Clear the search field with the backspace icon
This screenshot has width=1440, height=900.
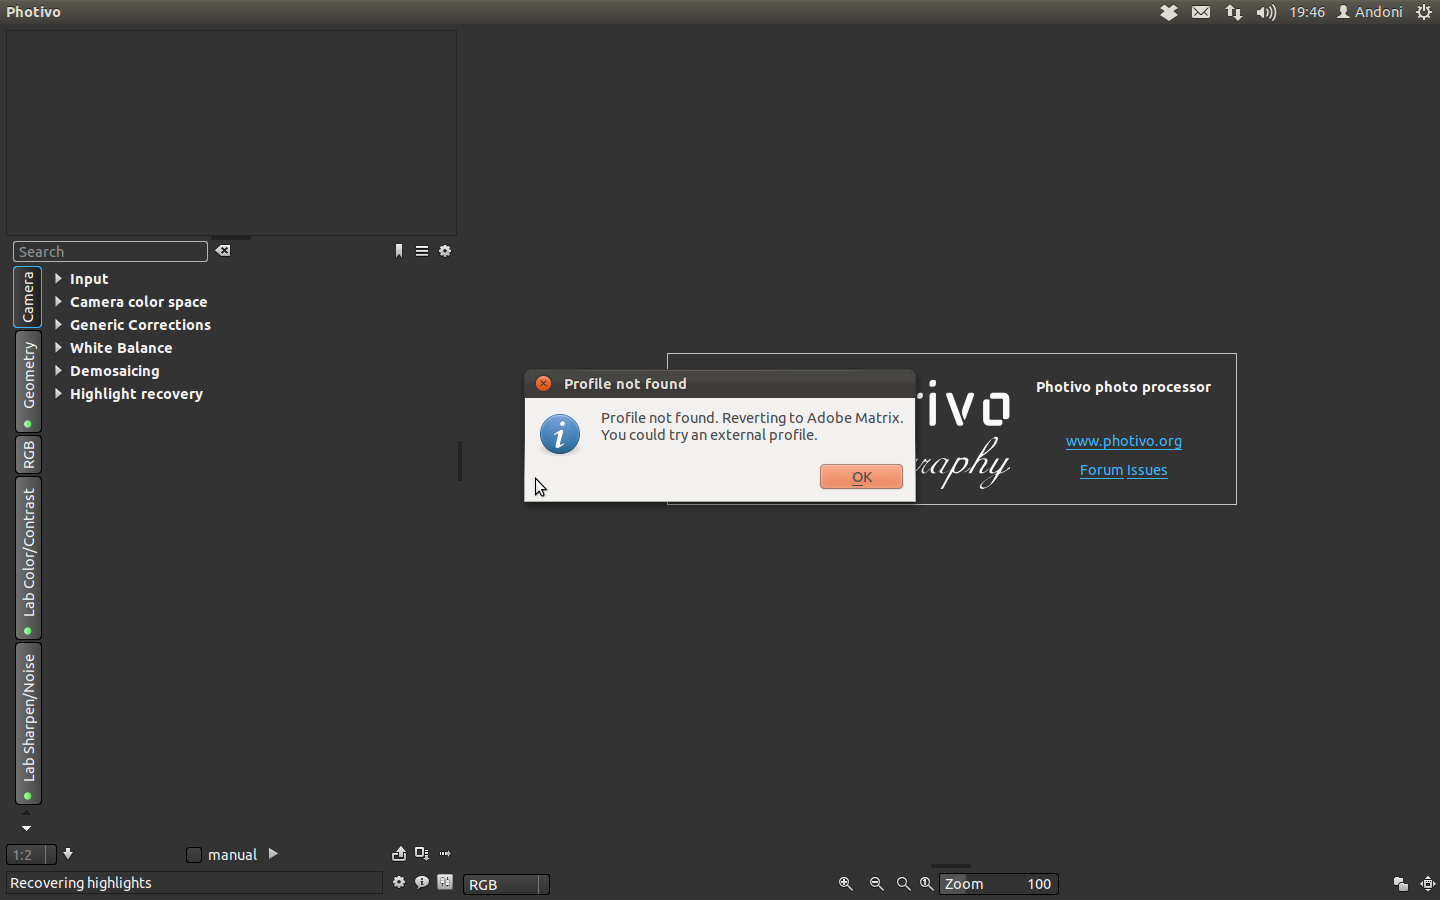[223, 251]
